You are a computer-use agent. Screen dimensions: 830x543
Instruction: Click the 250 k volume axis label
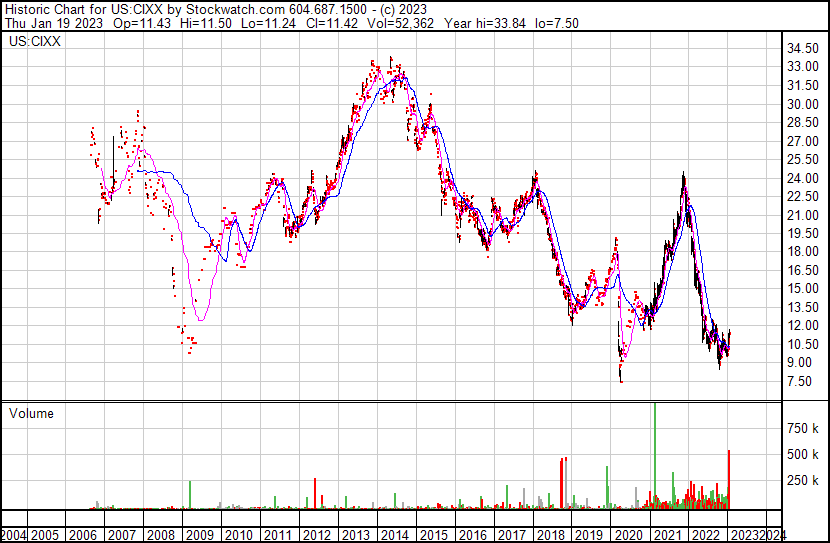803,480
